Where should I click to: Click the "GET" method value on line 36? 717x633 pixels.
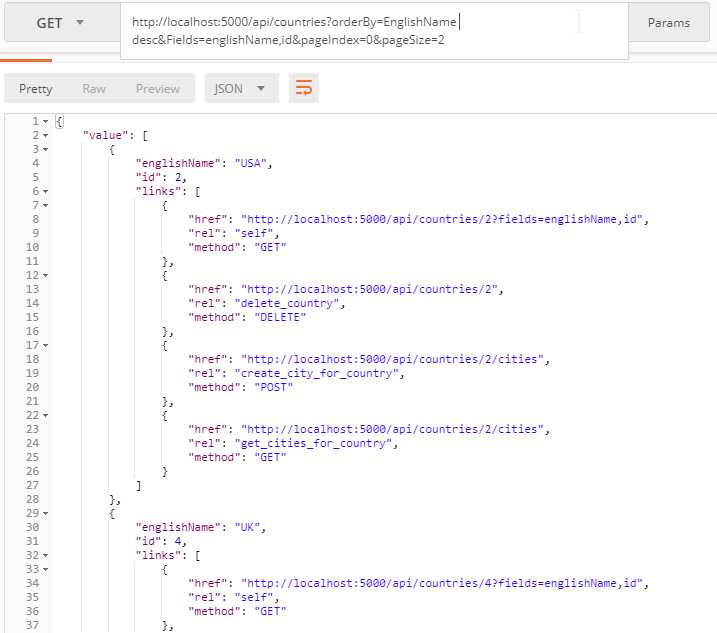coord(270,612)
